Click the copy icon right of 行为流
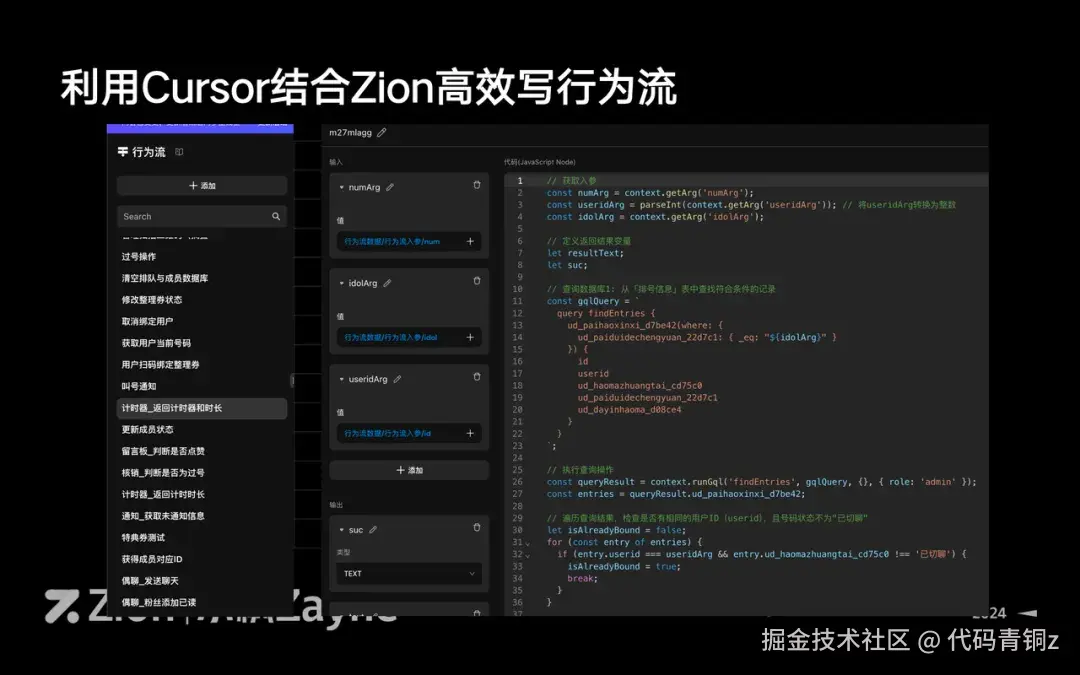Viewport: 1080px width, 675px height. point(180,152)
